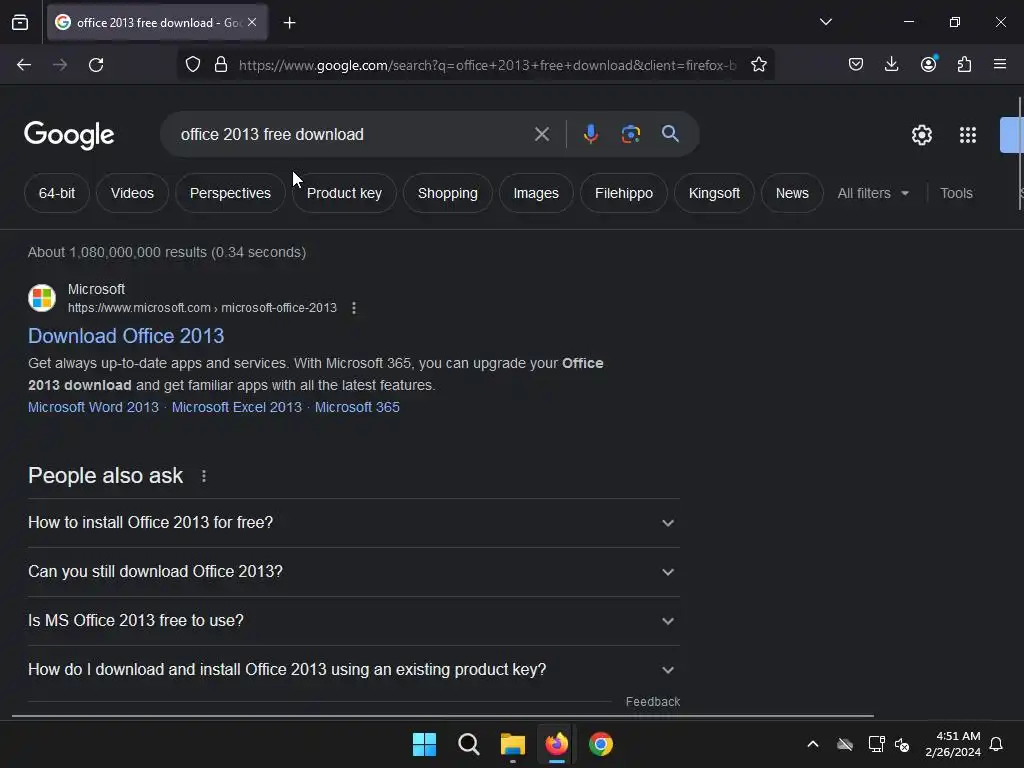Open the taskbar clock and date
This screenshot has width=1024, height=768.
953,744
